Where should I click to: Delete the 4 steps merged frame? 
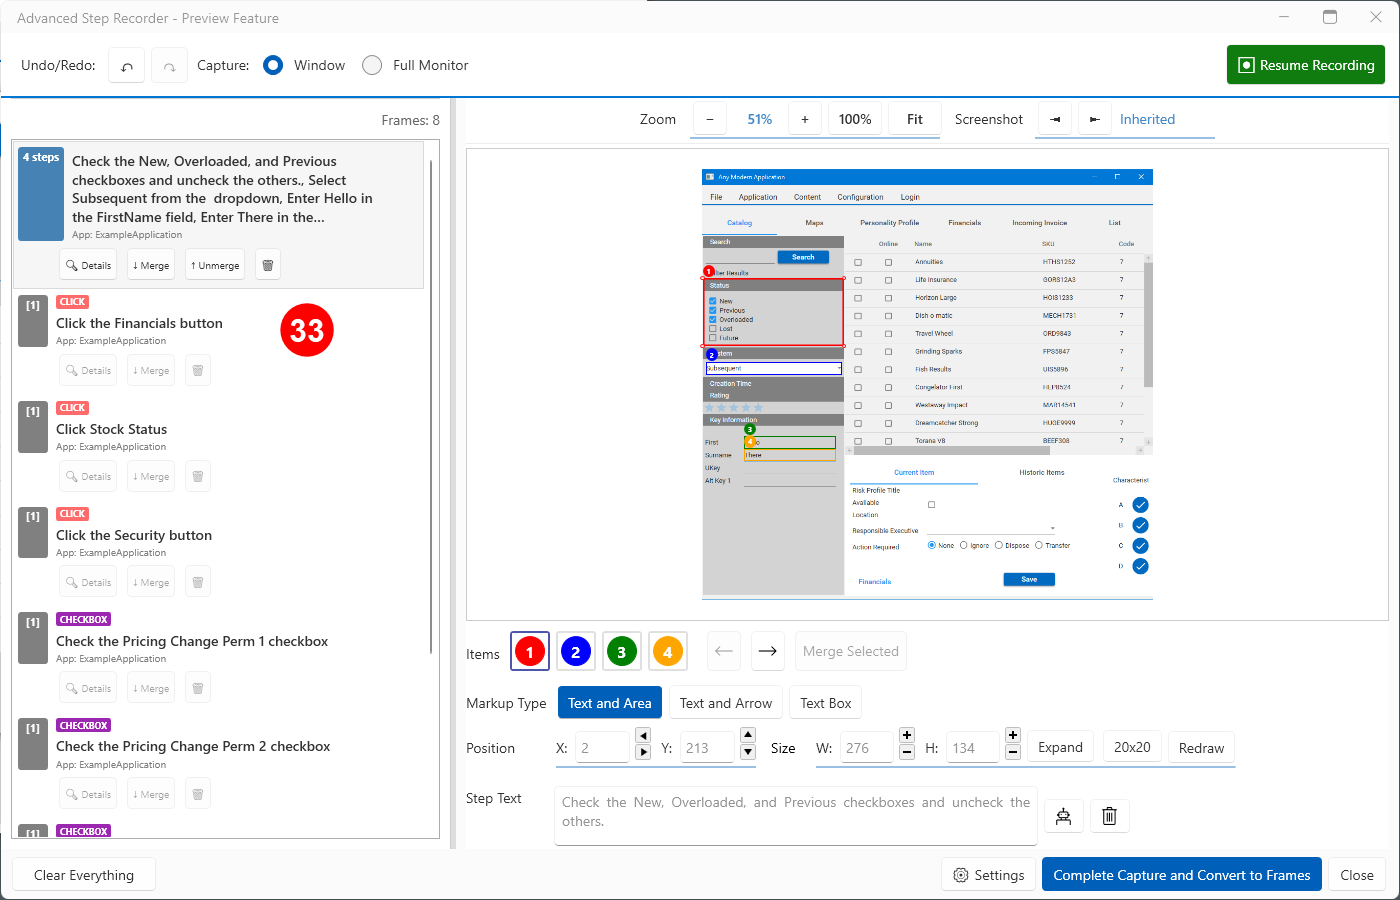268,265
